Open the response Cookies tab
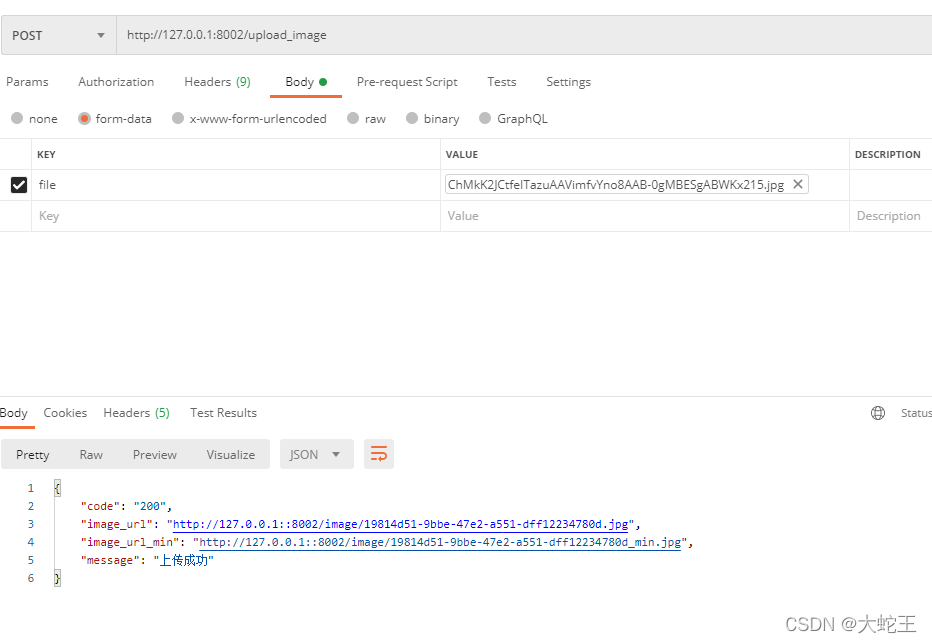 pyautogui.click(x=65, y=413)
